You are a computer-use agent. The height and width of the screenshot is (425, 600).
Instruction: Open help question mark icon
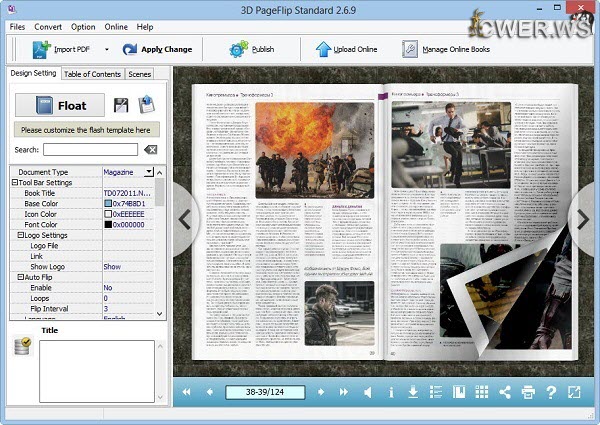551,392
